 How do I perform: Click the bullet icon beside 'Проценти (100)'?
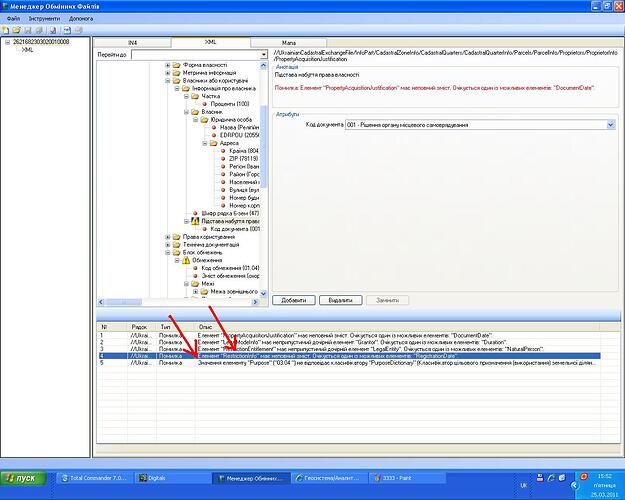[204, 104]
